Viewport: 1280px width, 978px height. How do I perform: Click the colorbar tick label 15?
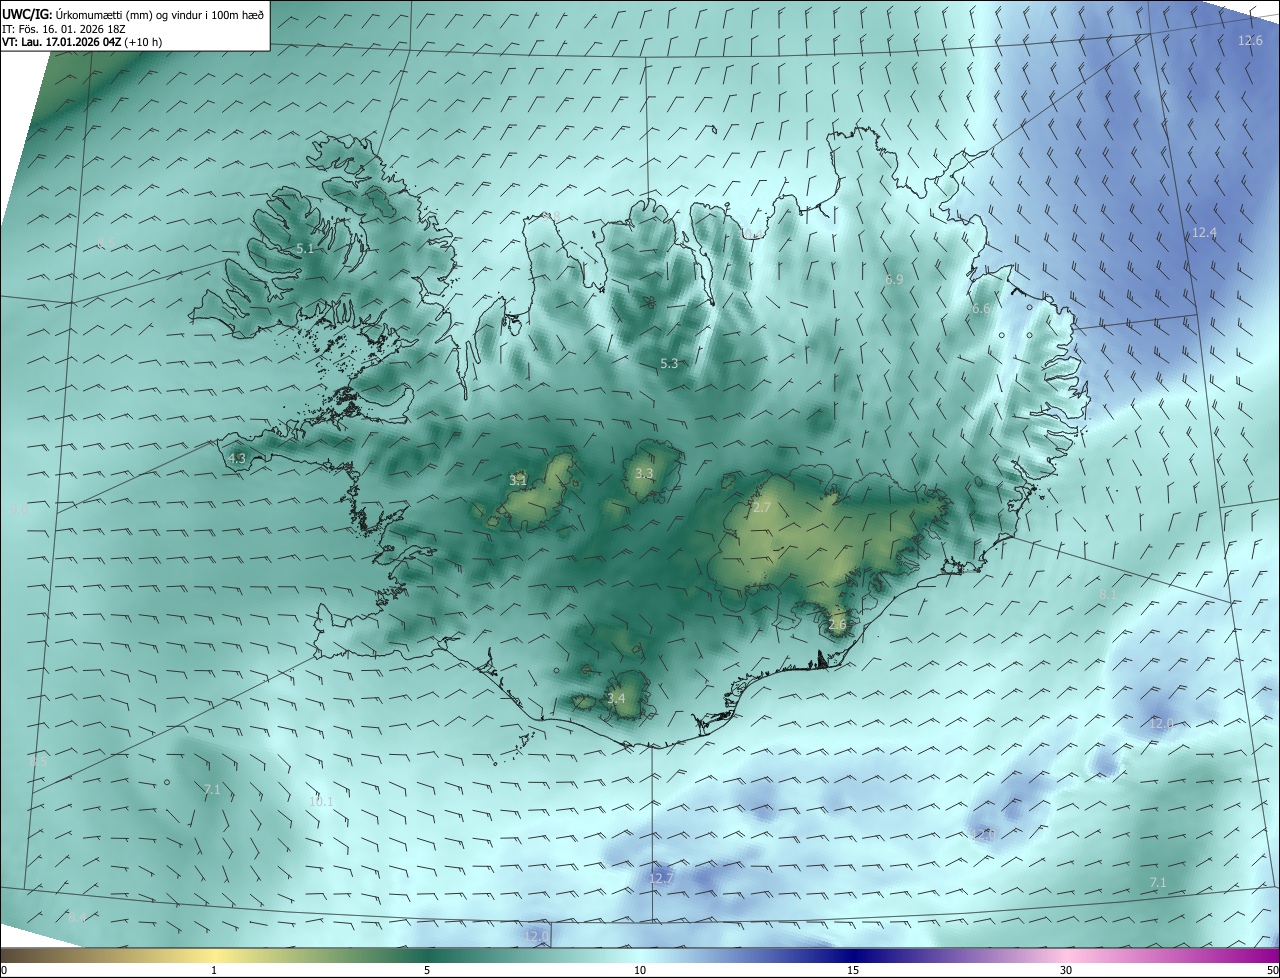pyautogui.click(x=853, y=970)
